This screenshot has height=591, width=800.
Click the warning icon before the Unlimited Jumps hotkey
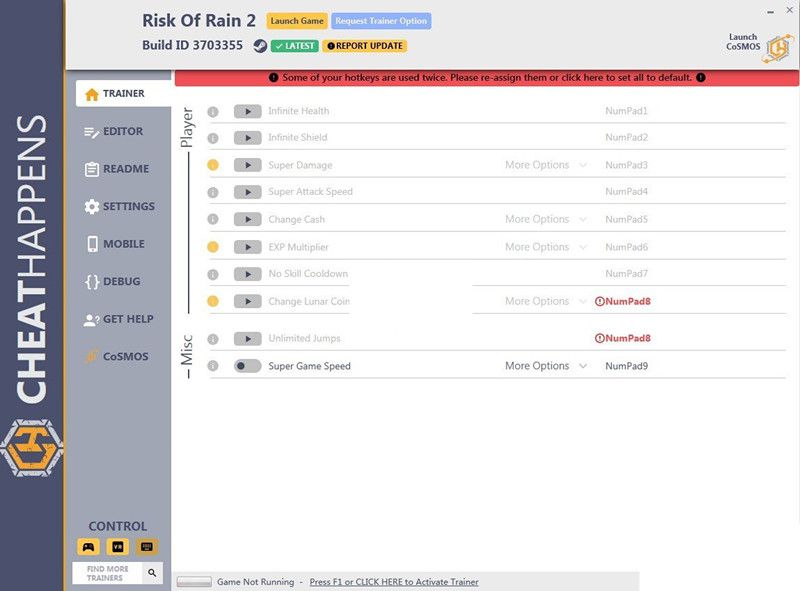pos(599,338)
